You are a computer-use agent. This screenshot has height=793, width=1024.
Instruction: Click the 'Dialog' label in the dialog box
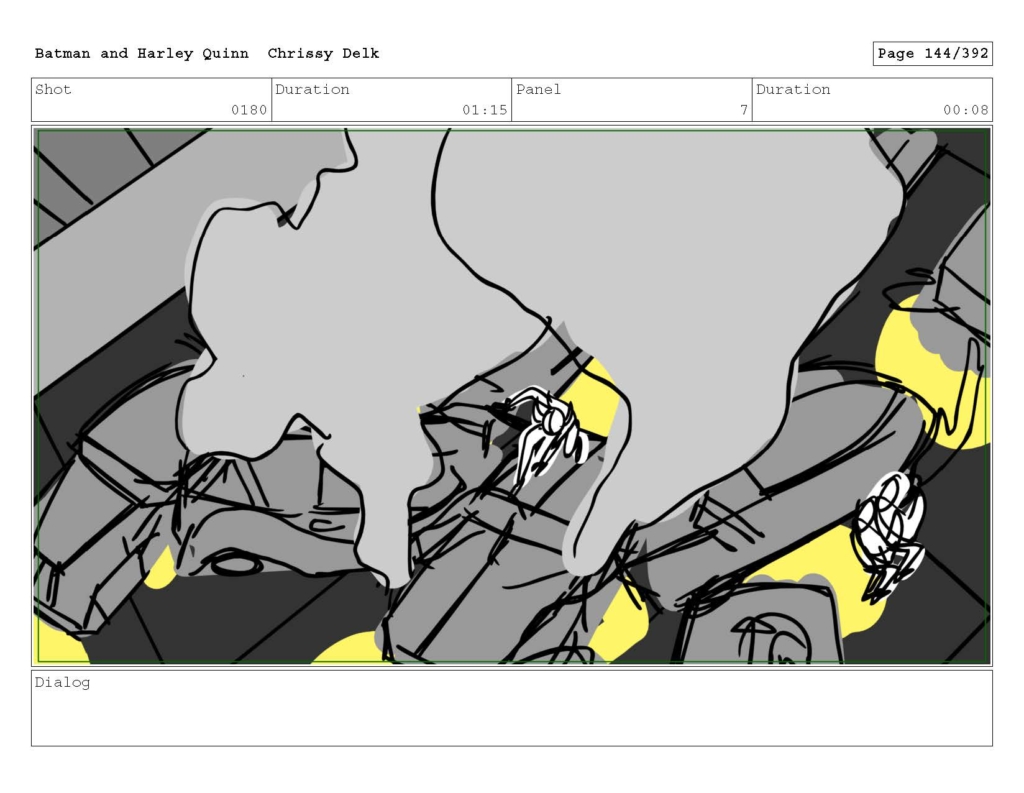pos(62,683)
